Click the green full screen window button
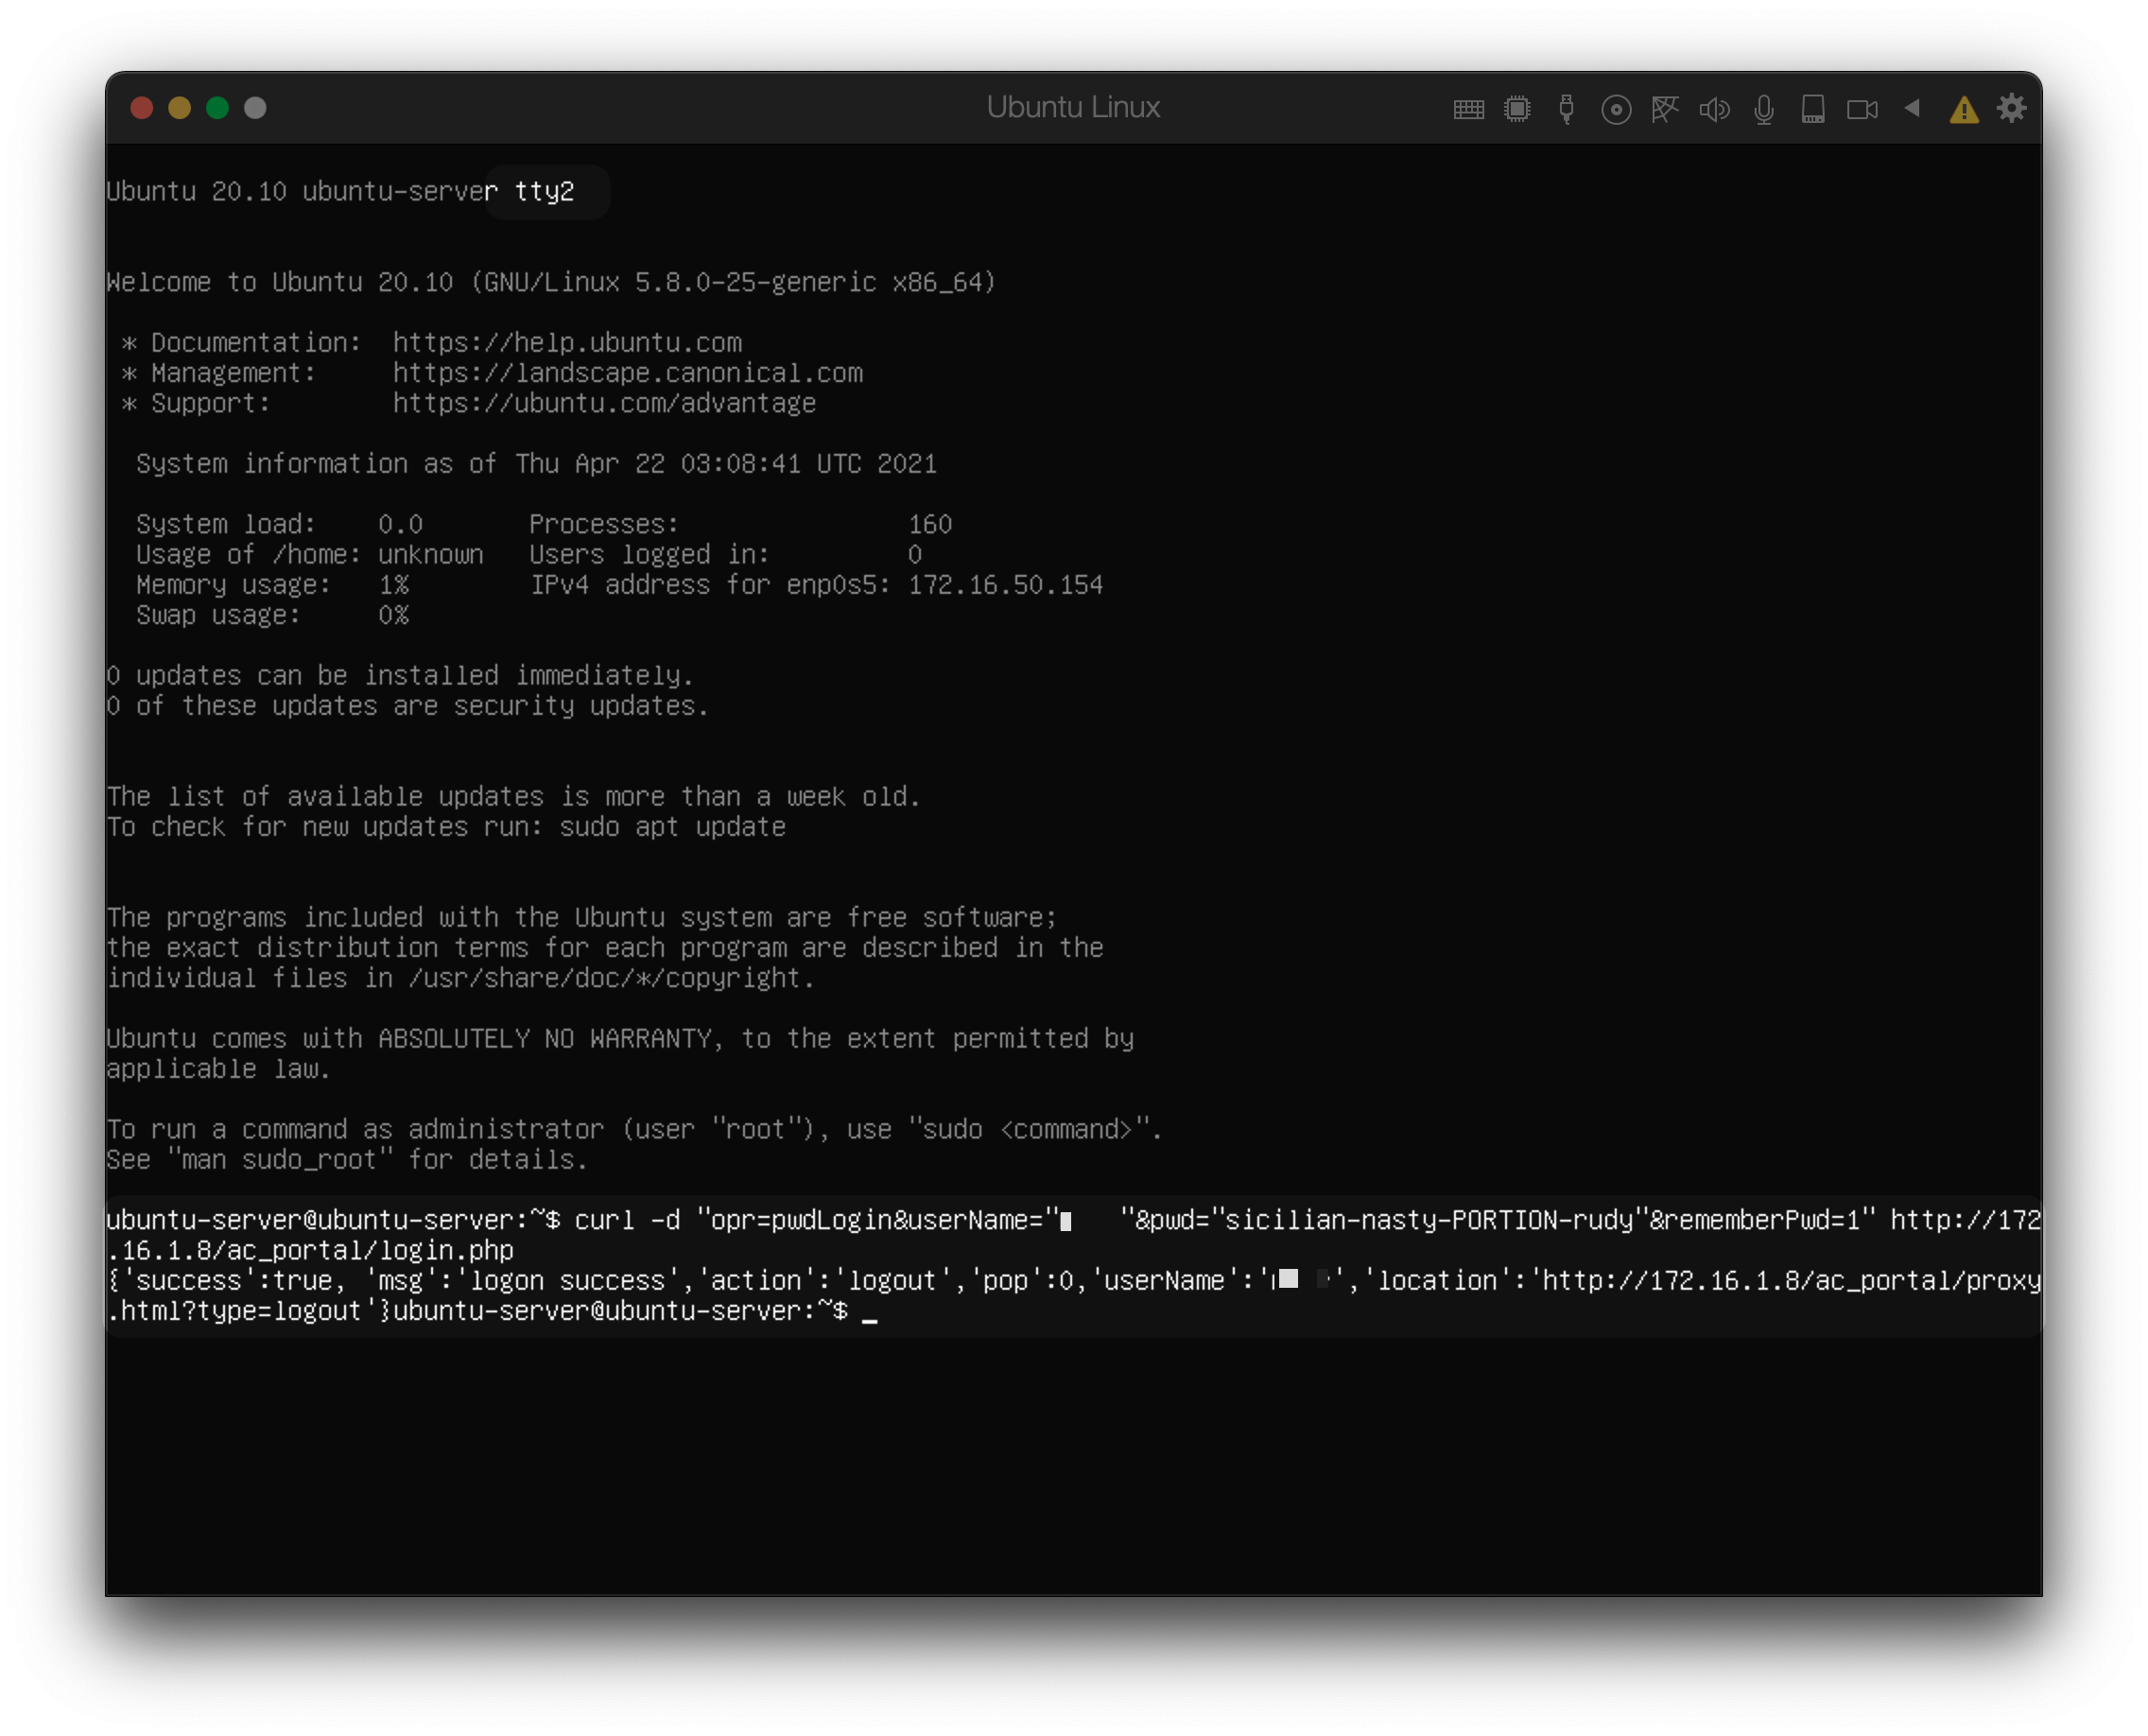Image resolution: width=2148 pixels, height=1736 pixels. pos(217,108)
